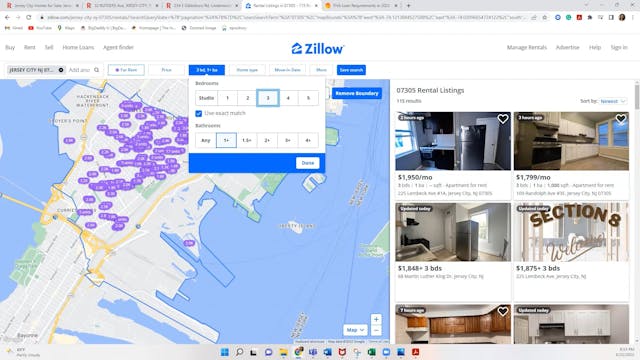
Task: Open the Rent menu
Action: [29, 47]
